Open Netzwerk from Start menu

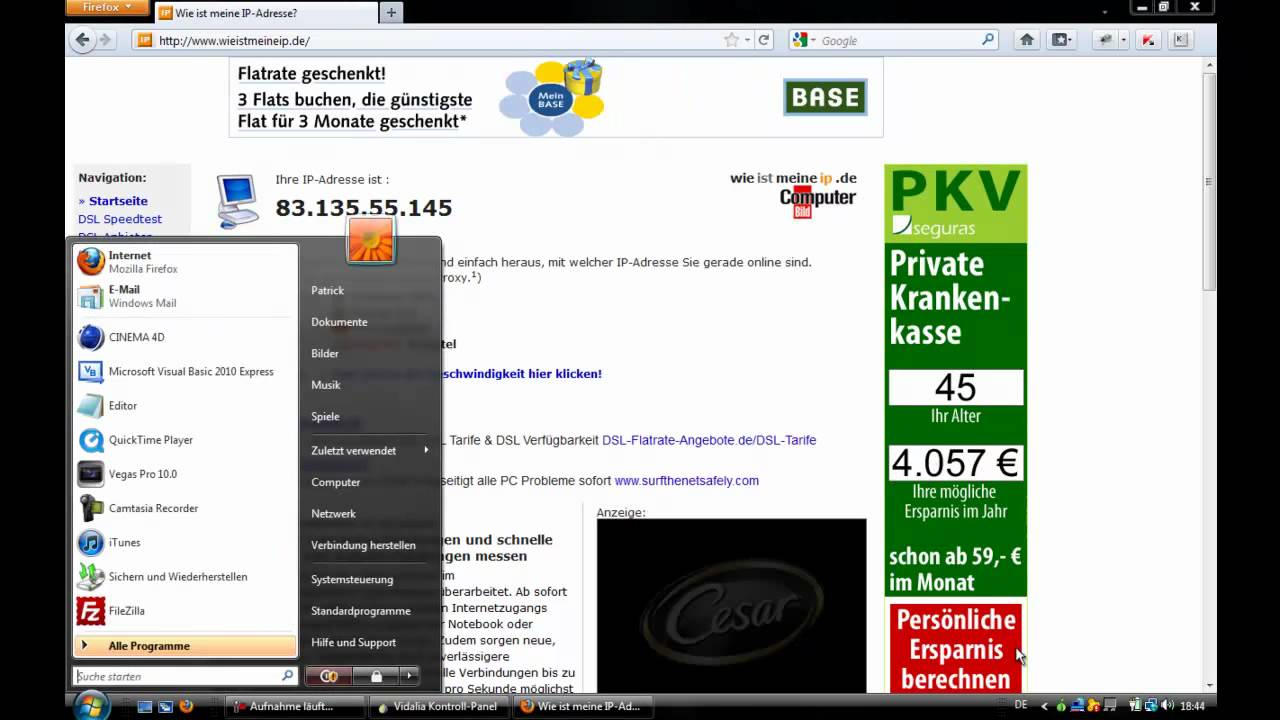pyautogui.click(x=333, y=513)
